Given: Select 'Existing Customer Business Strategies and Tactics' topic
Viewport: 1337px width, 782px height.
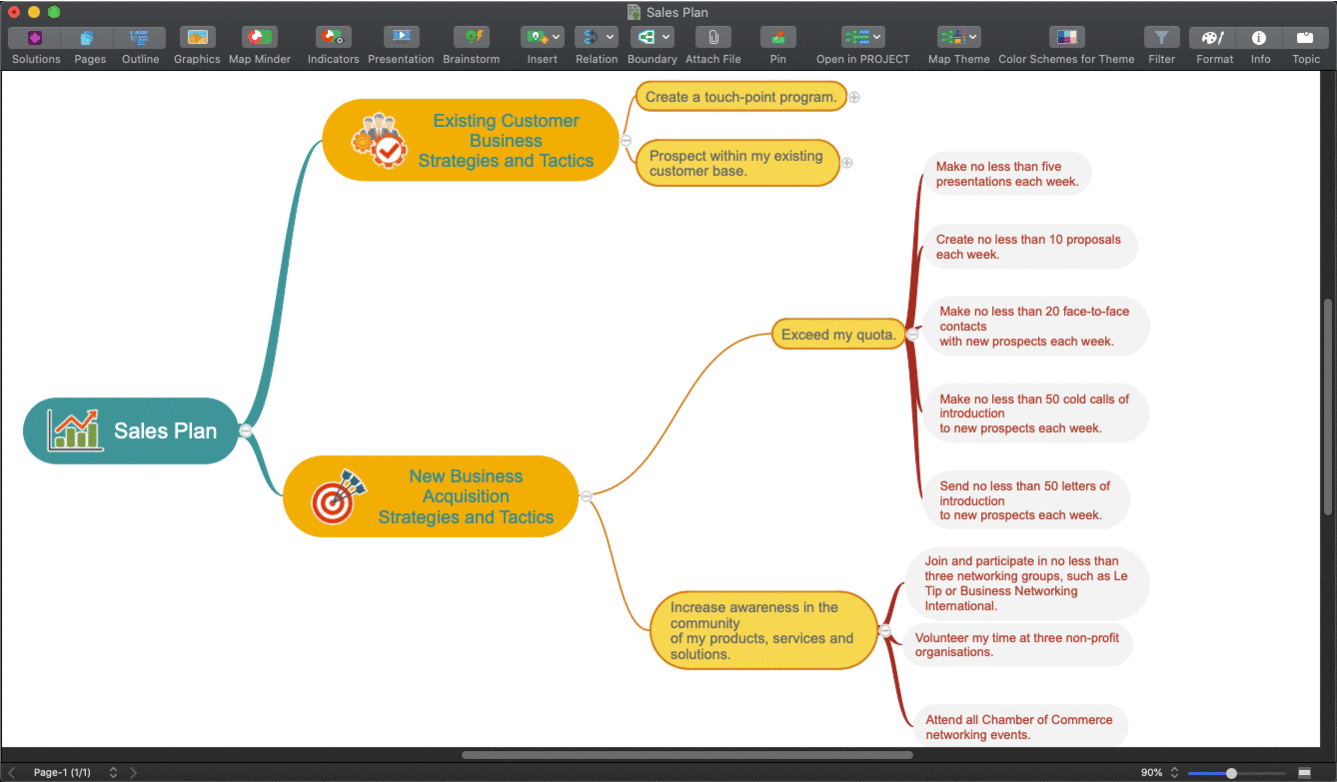Looking at the screenshot, I should [471, 140].
